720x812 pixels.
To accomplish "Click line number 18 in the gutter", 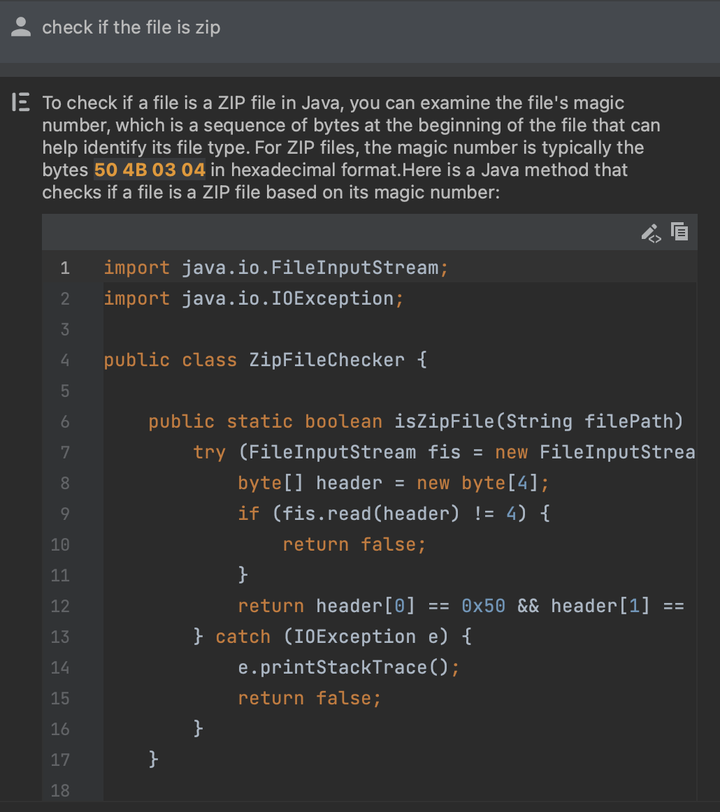I will coord(60,791).
